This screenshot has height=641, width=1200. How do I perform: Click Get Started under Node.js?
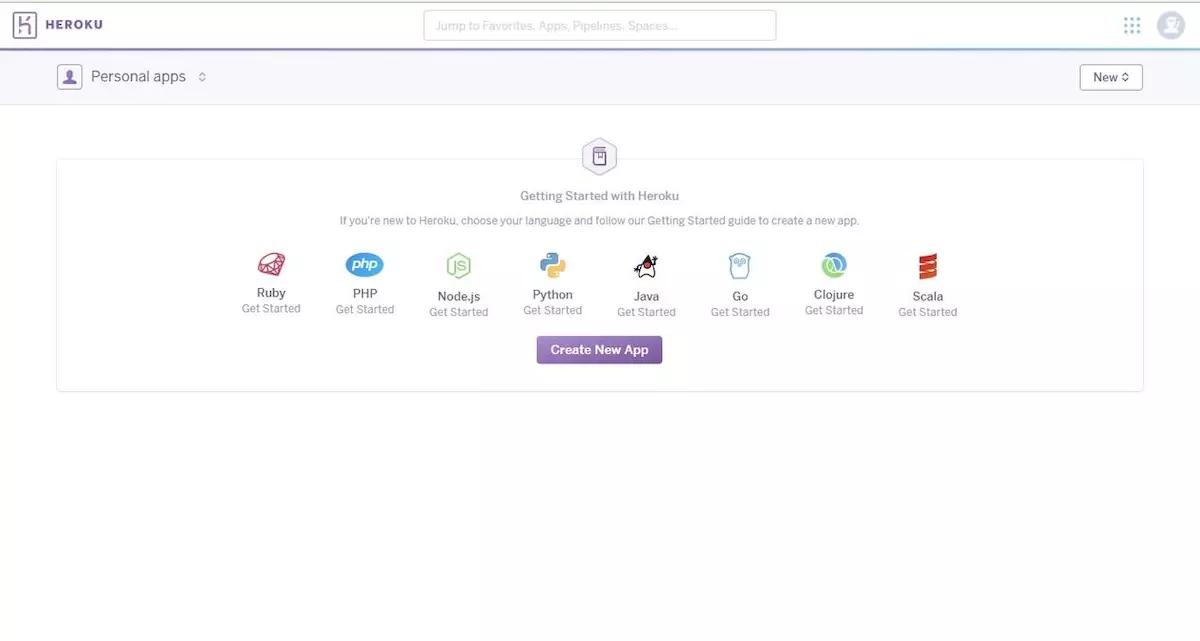459,312
